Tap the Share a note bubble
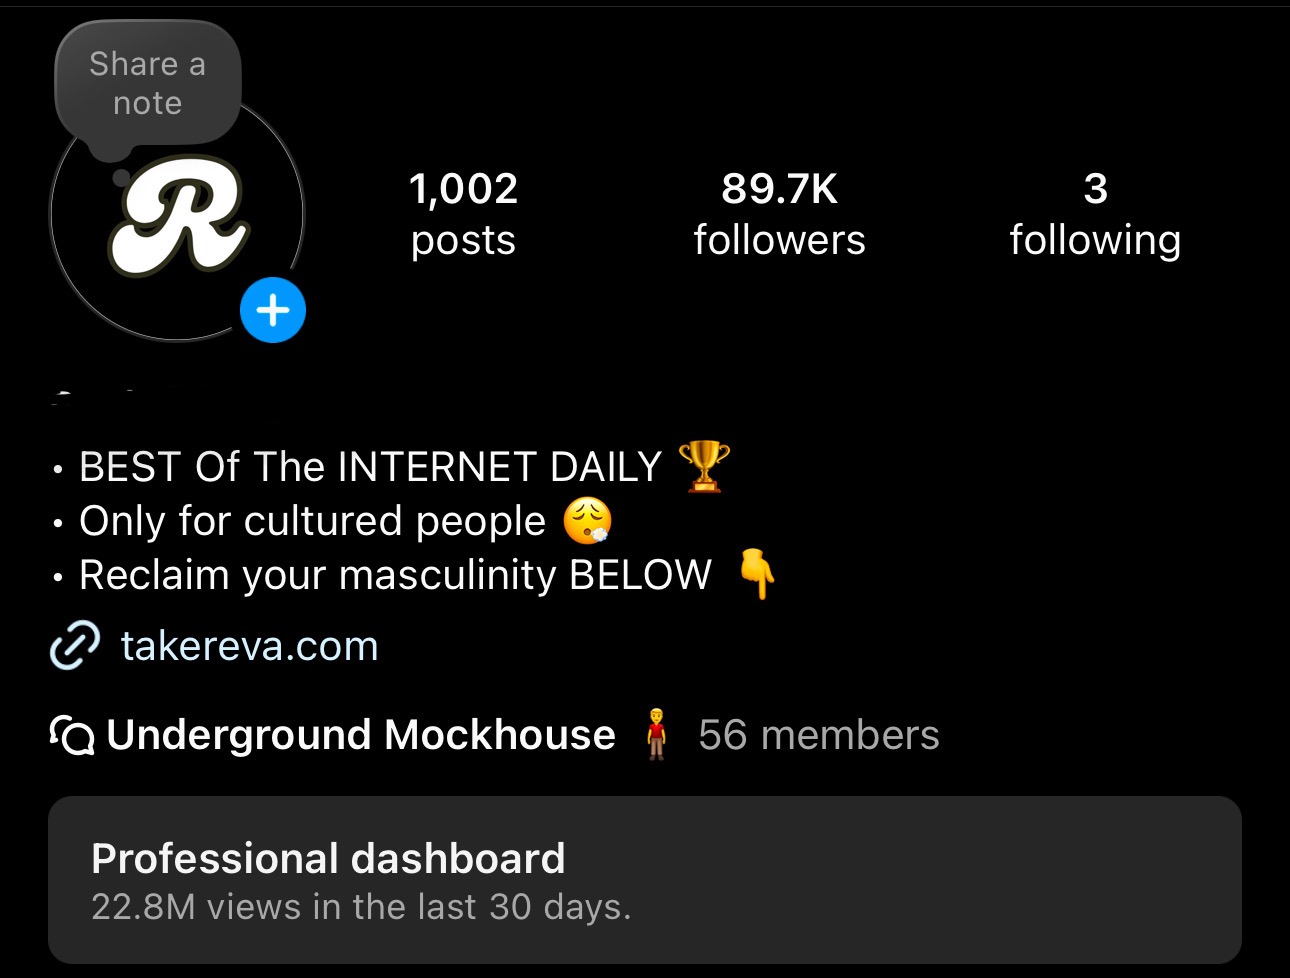The width and height of the screenshot is (1290, 978). coord(148,84)
